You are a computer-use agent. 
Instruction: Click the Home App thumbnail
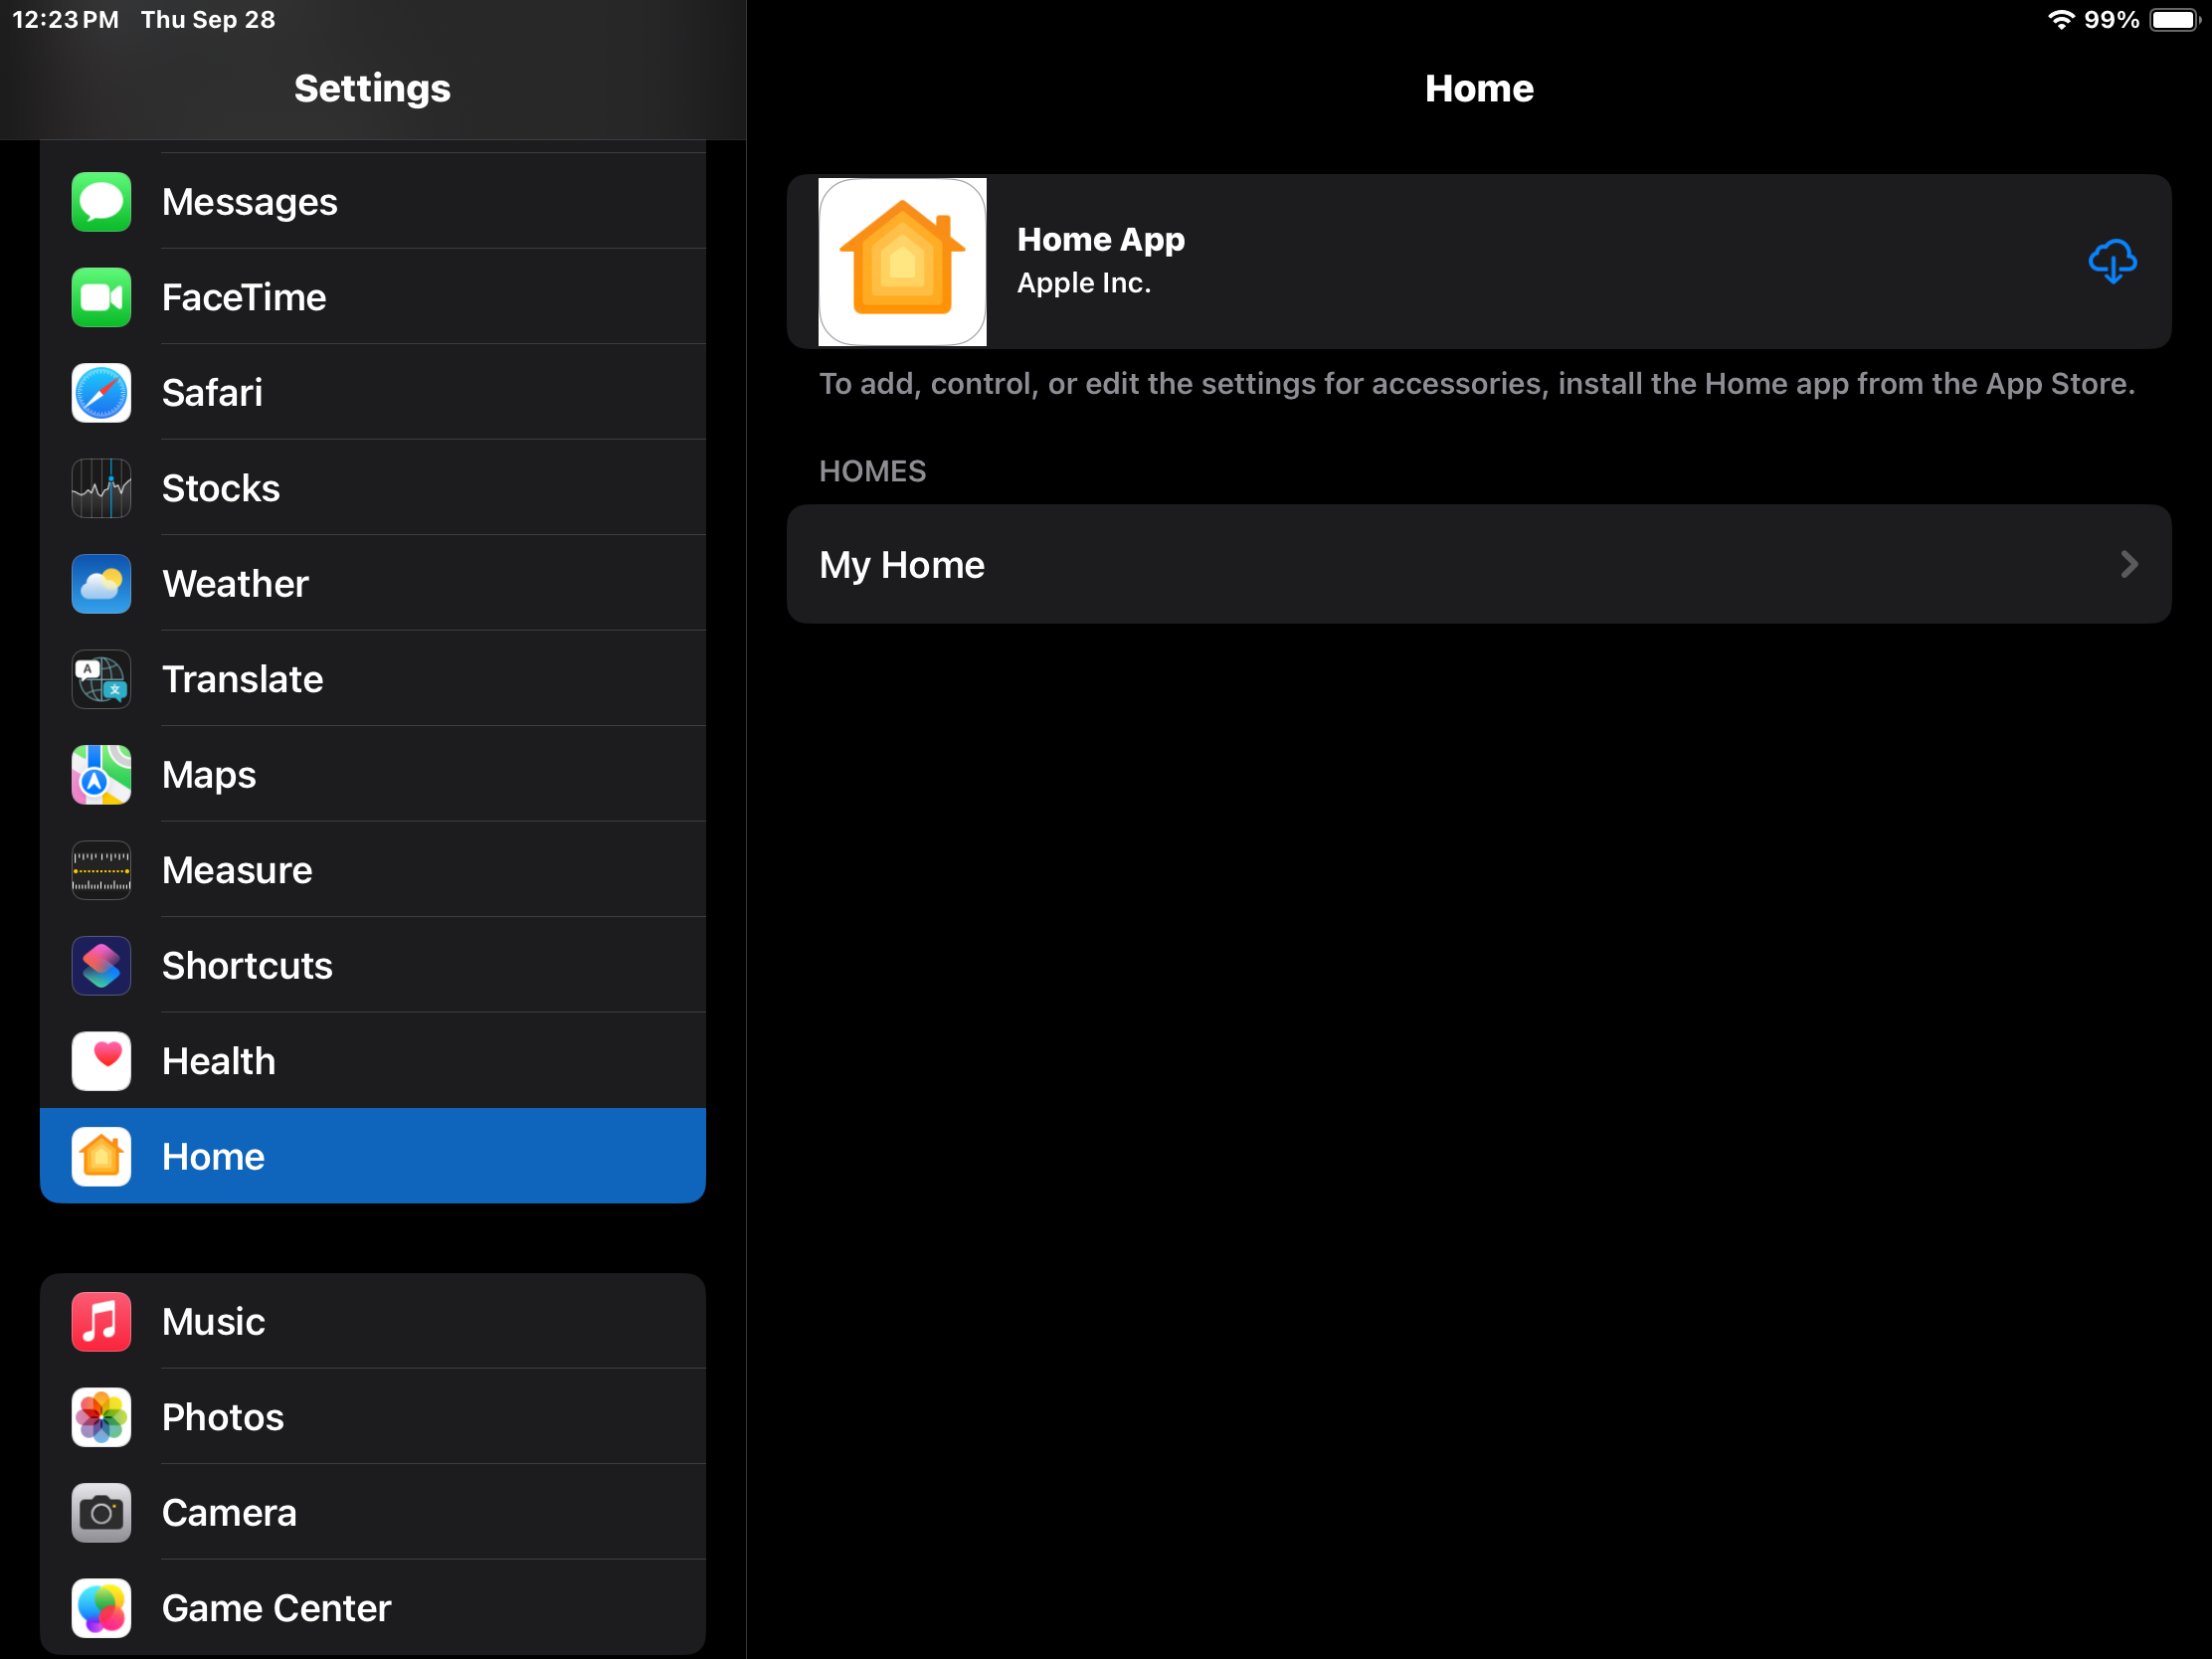pos(901,262)
